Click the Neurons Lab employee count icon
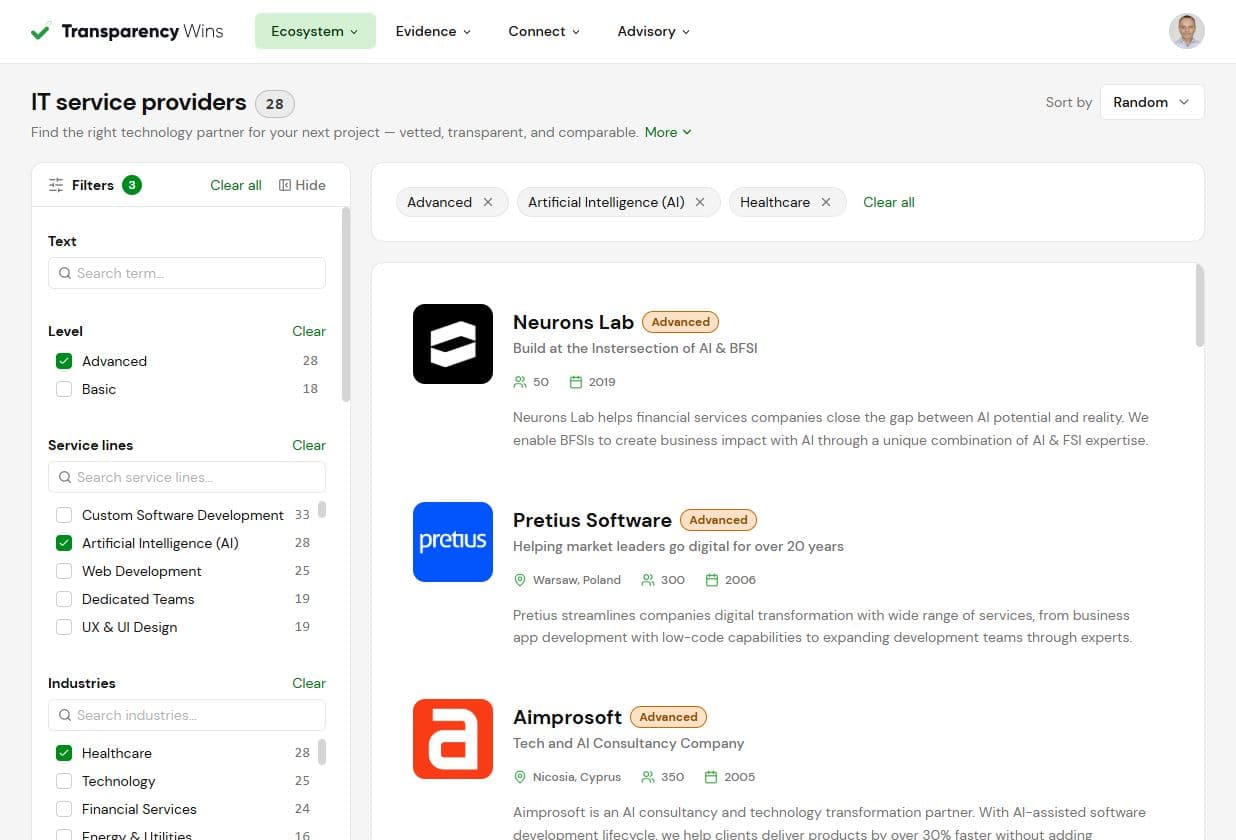 [520, 382]
